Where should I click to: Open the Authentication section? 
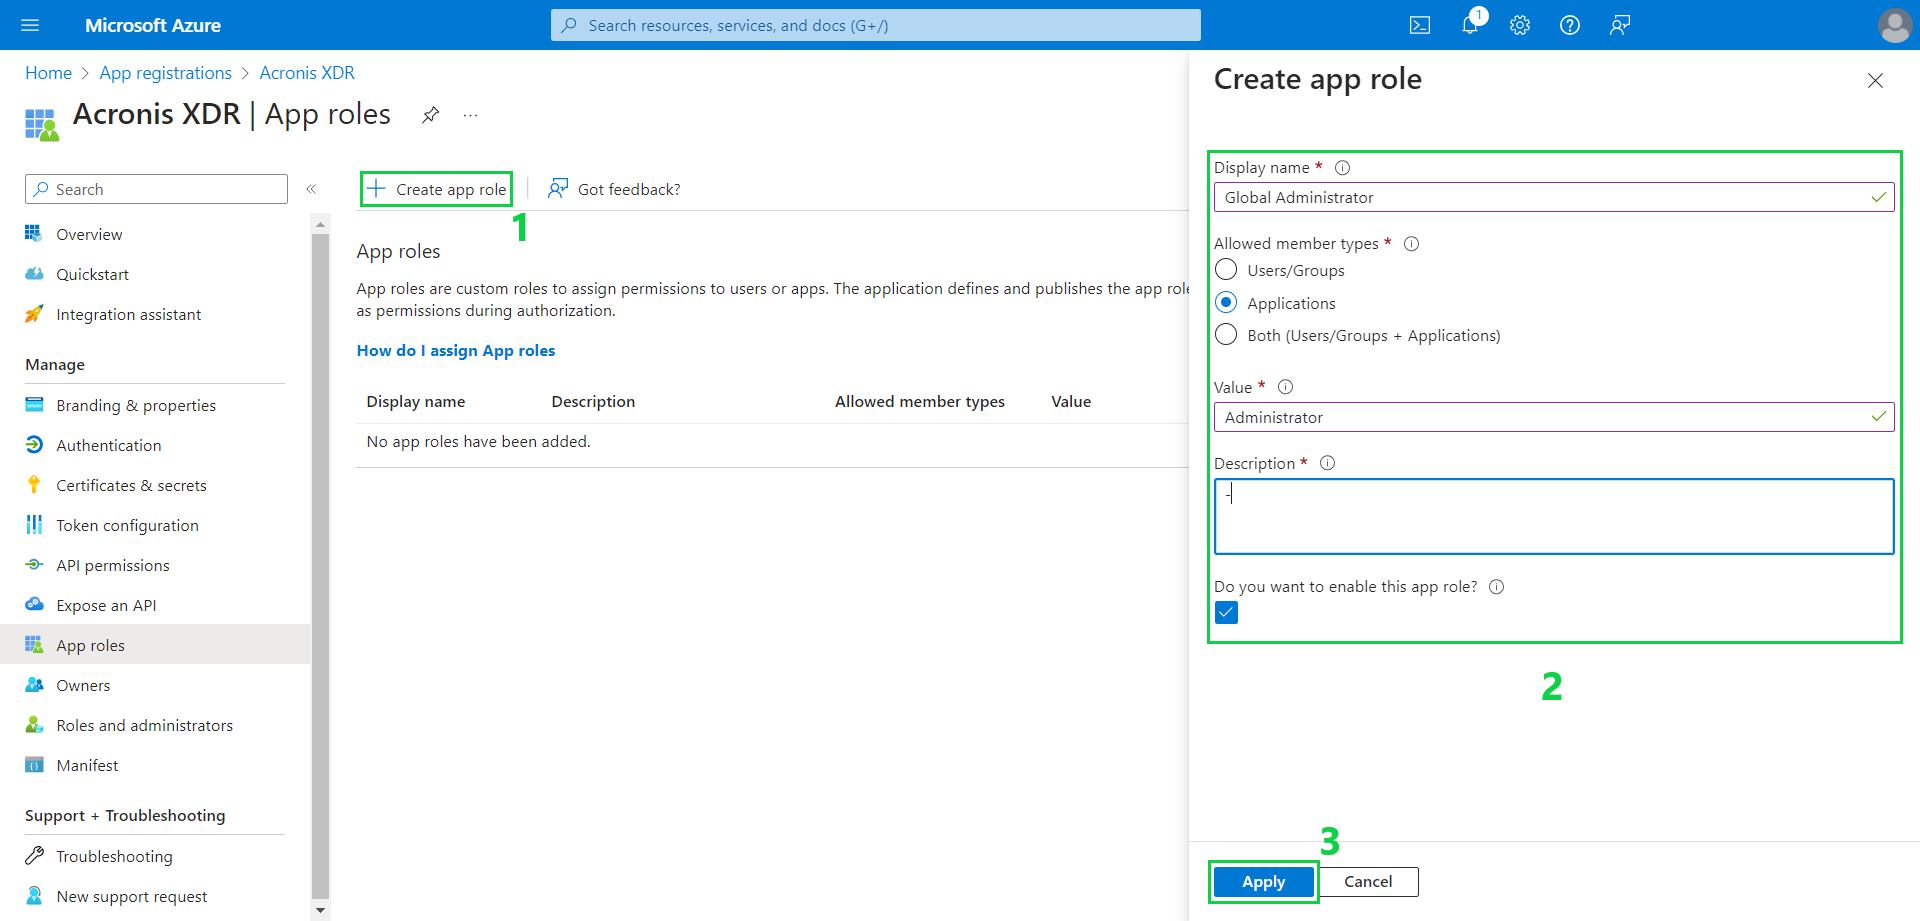click(x=107, y=444)
